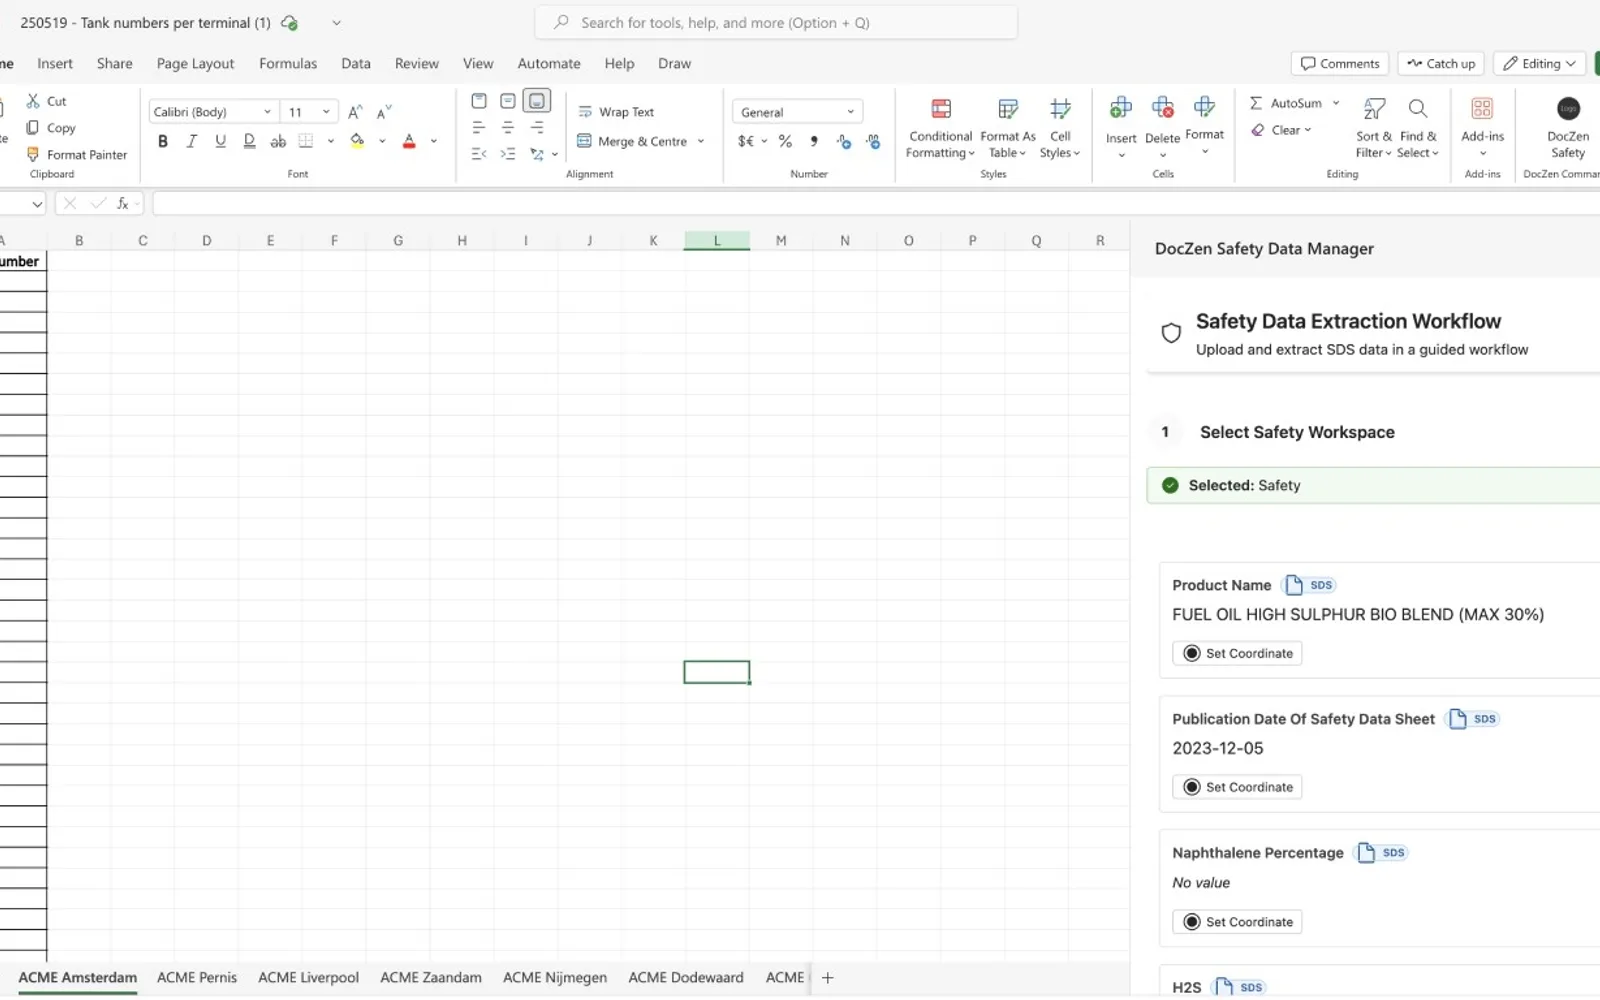1600x1000 pixels.
Task: Toggle Wrap Text
Action: pos(616,112)
